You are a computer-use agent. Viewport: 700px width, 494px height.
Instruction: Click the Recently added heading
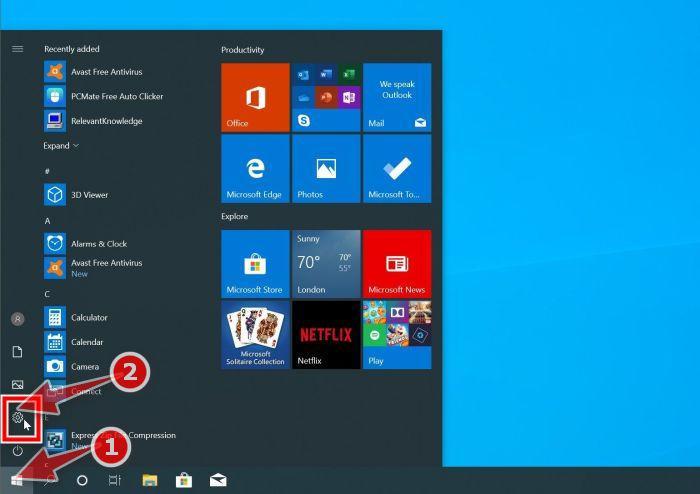tap(72, 49)
